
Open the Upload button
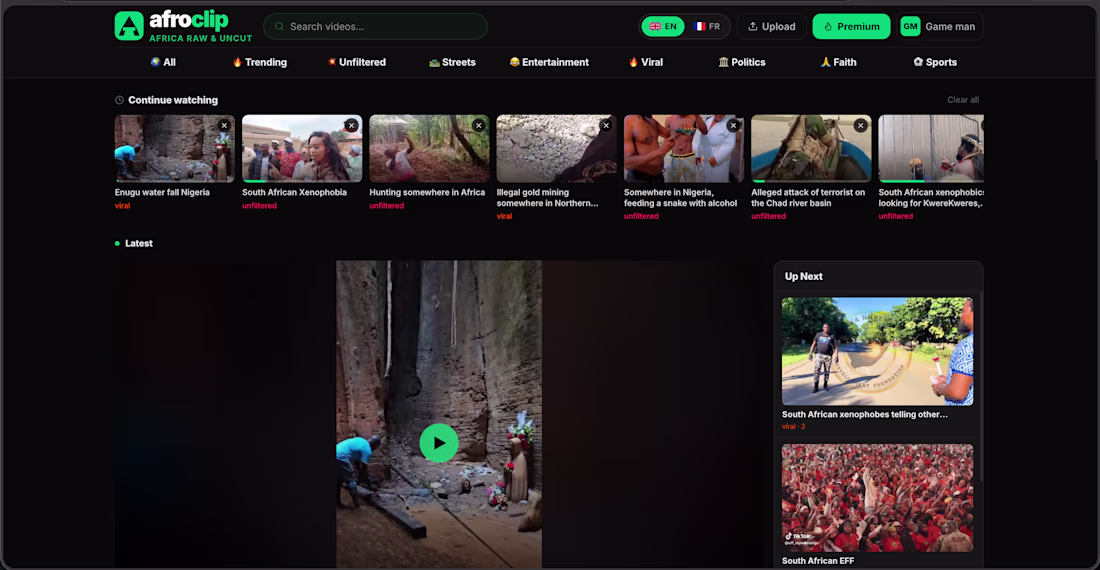pyautogui.click(x=772, y=27)
